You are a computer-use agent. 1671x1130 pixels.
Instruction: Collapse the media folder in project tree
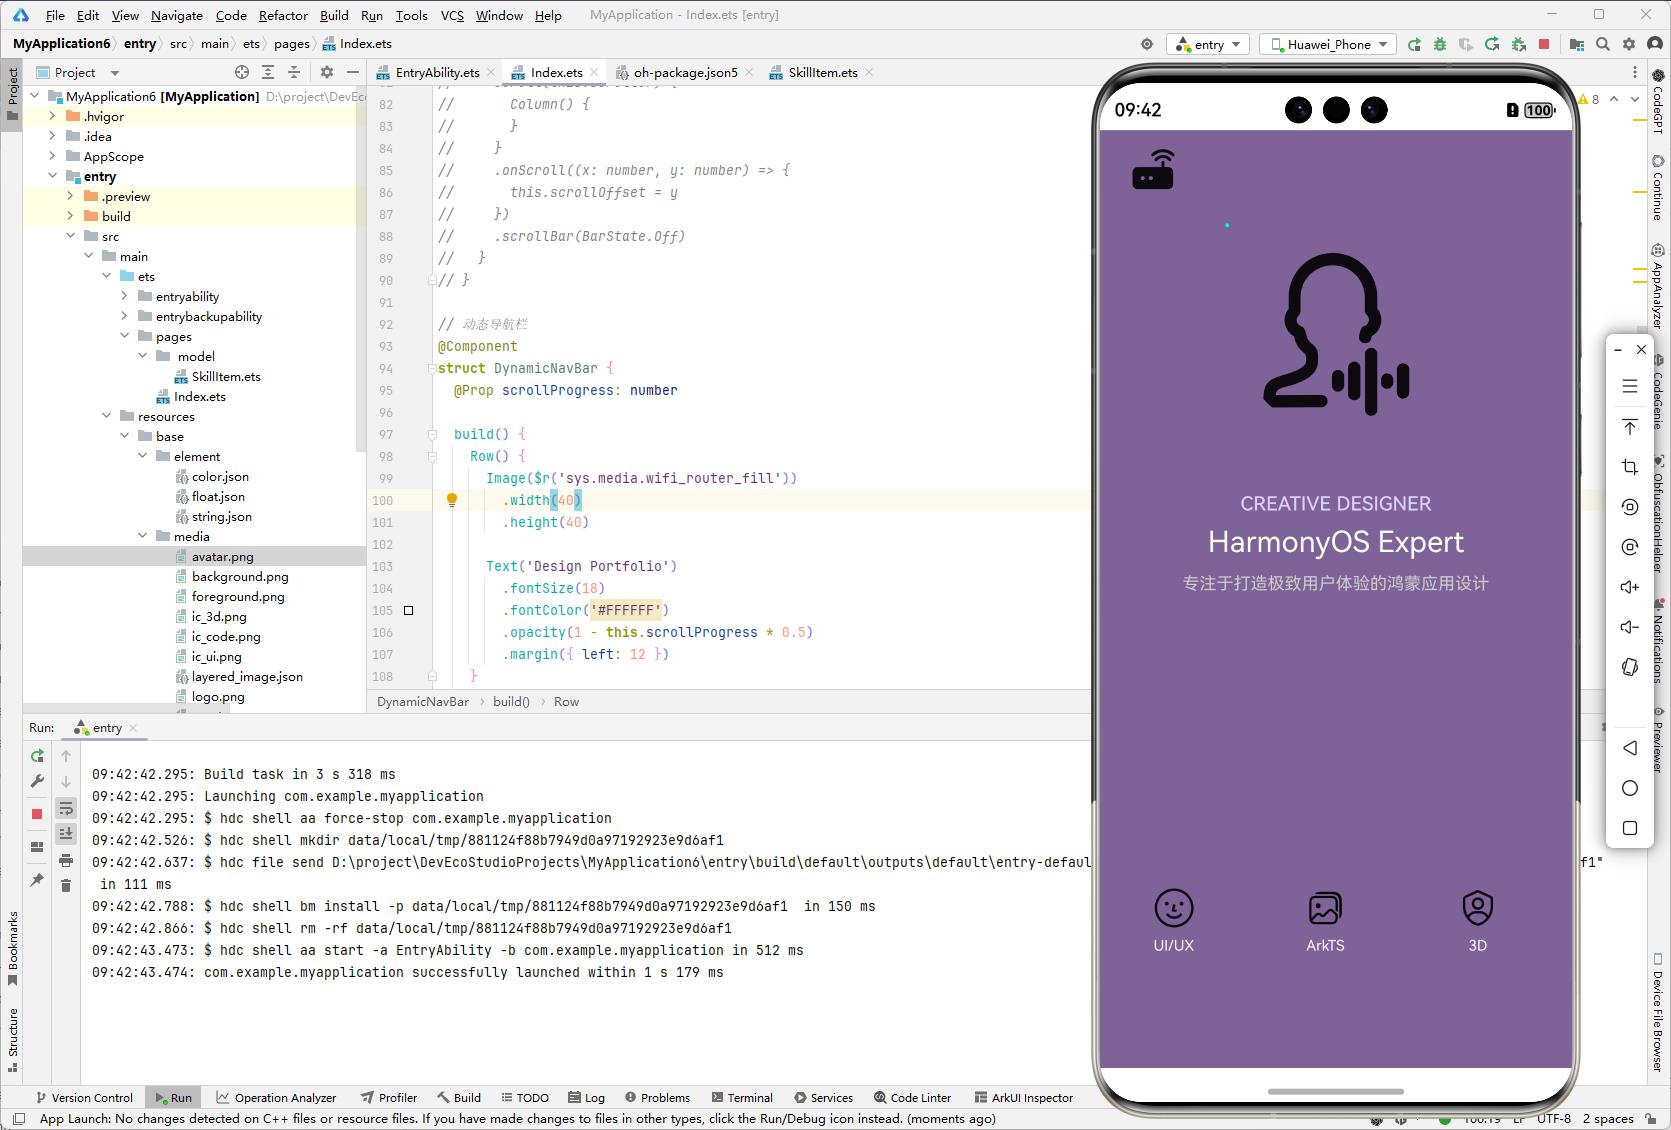[x=143, y=537]
